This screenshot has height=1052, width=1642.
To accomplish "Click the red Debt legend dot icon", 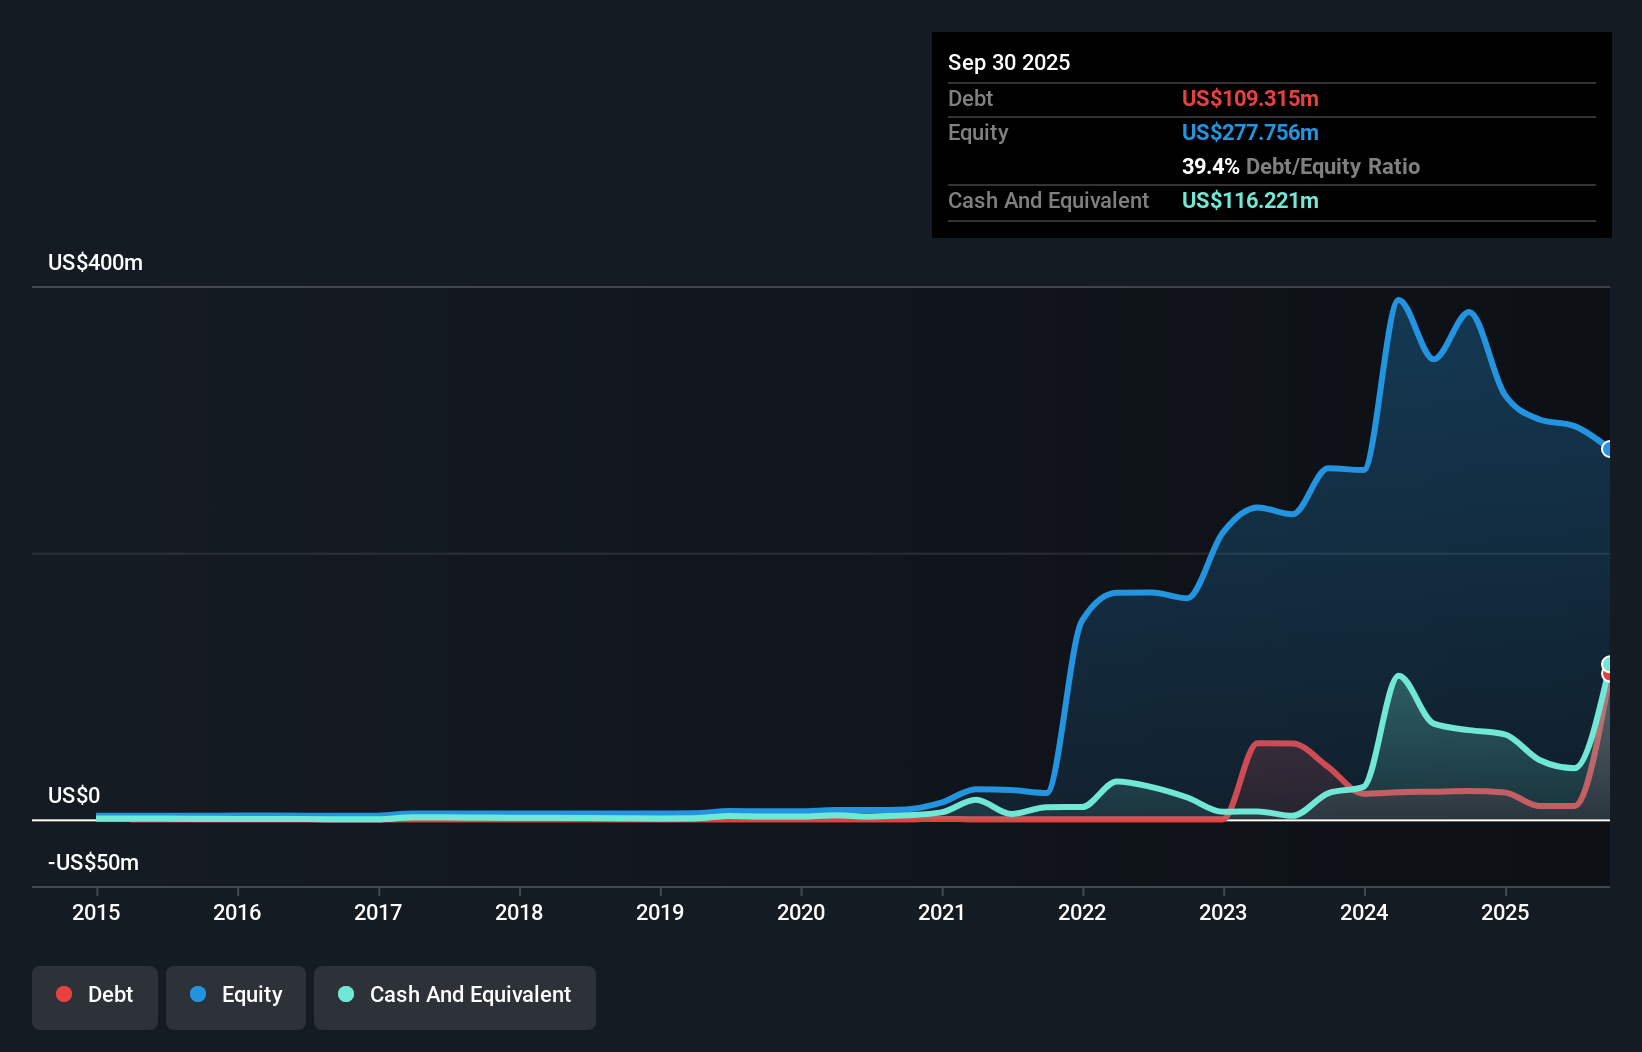I will 64,994.
